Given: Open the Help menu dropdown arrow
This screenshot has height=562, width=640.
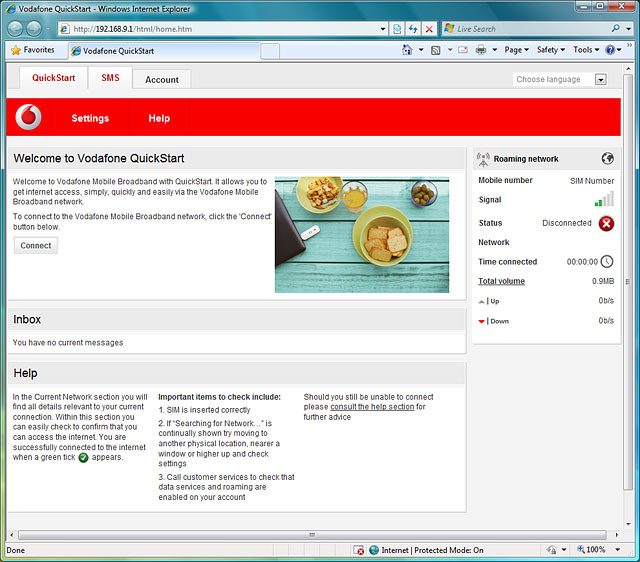Looking at the screenshot, I should pos(619,50).
